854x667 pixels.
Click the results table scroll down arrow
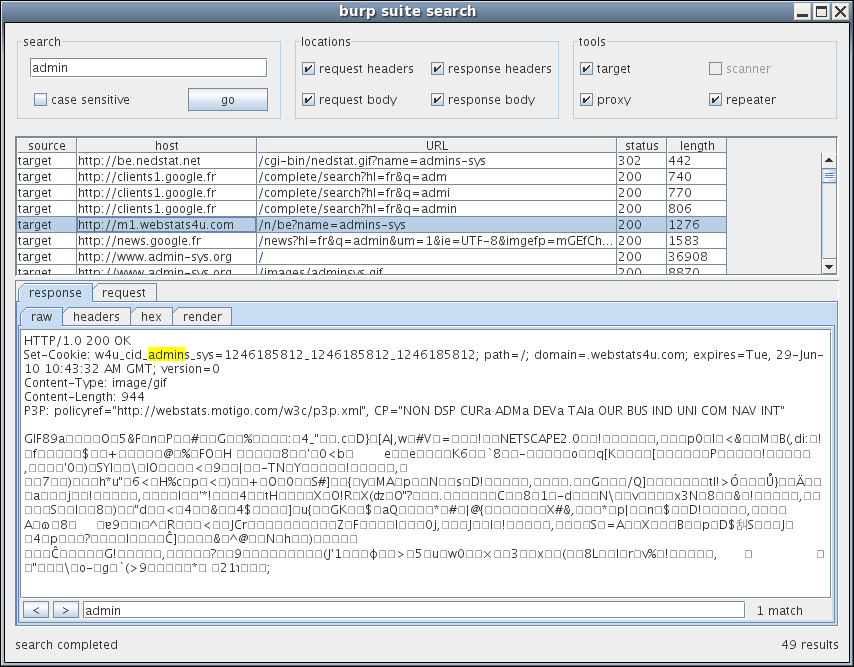828,266
